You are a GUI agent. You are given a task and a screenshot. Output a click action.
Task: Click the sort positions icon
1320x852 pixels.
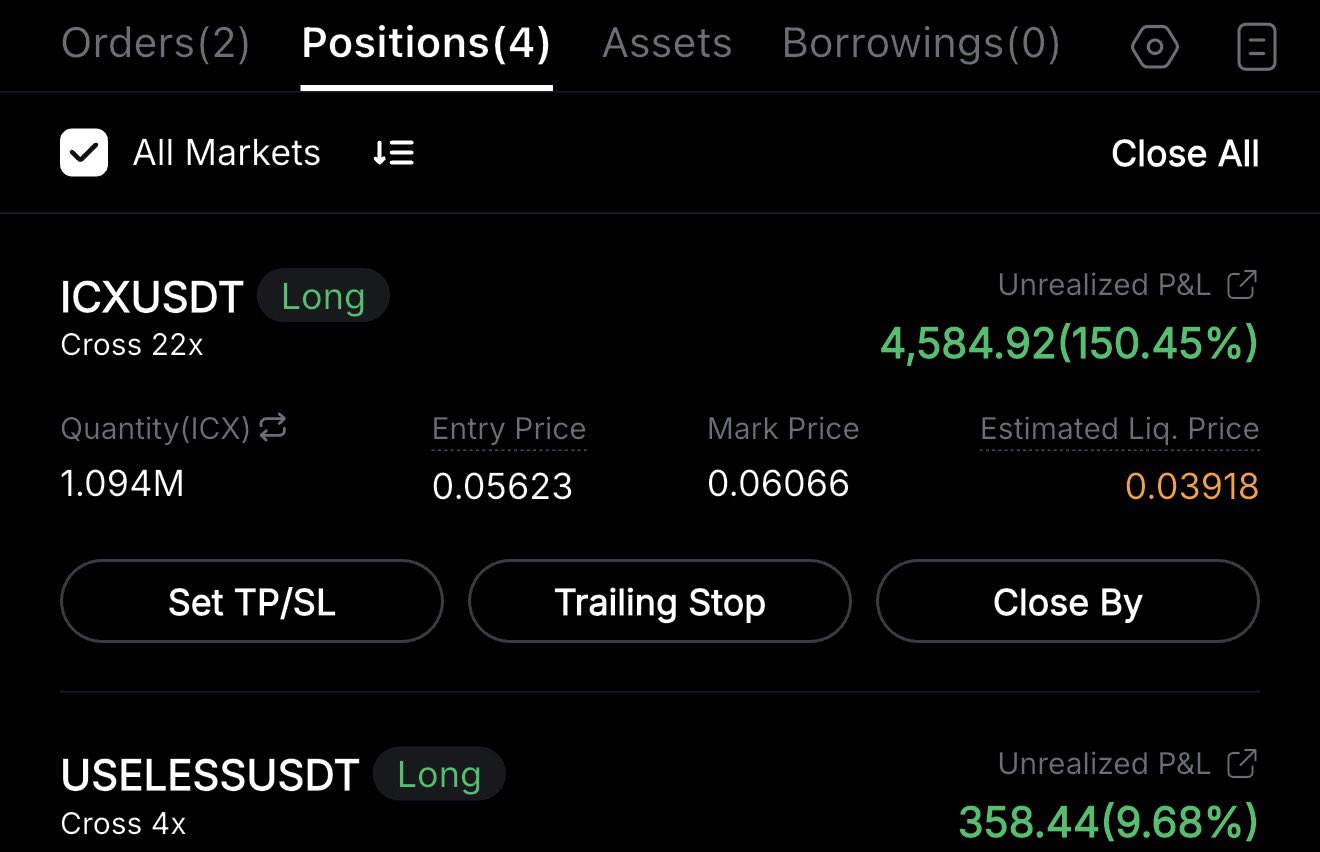[x=393, y=153]
